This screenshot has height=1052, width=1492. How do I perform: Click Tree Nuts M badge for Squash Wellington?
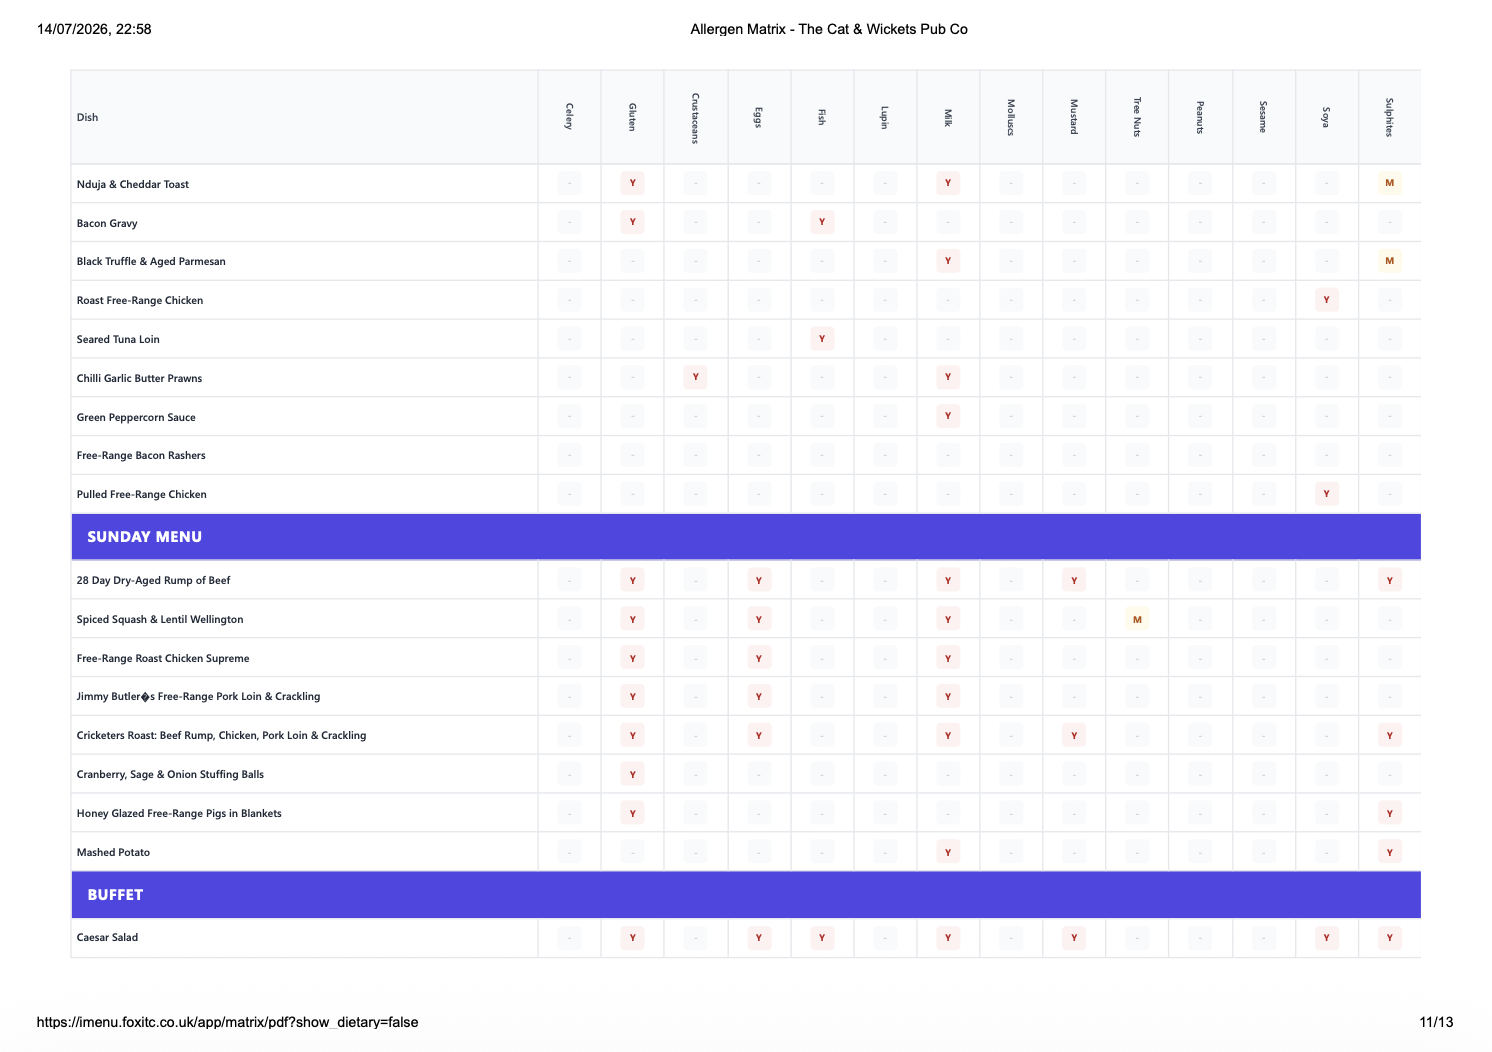point(1137,619)
